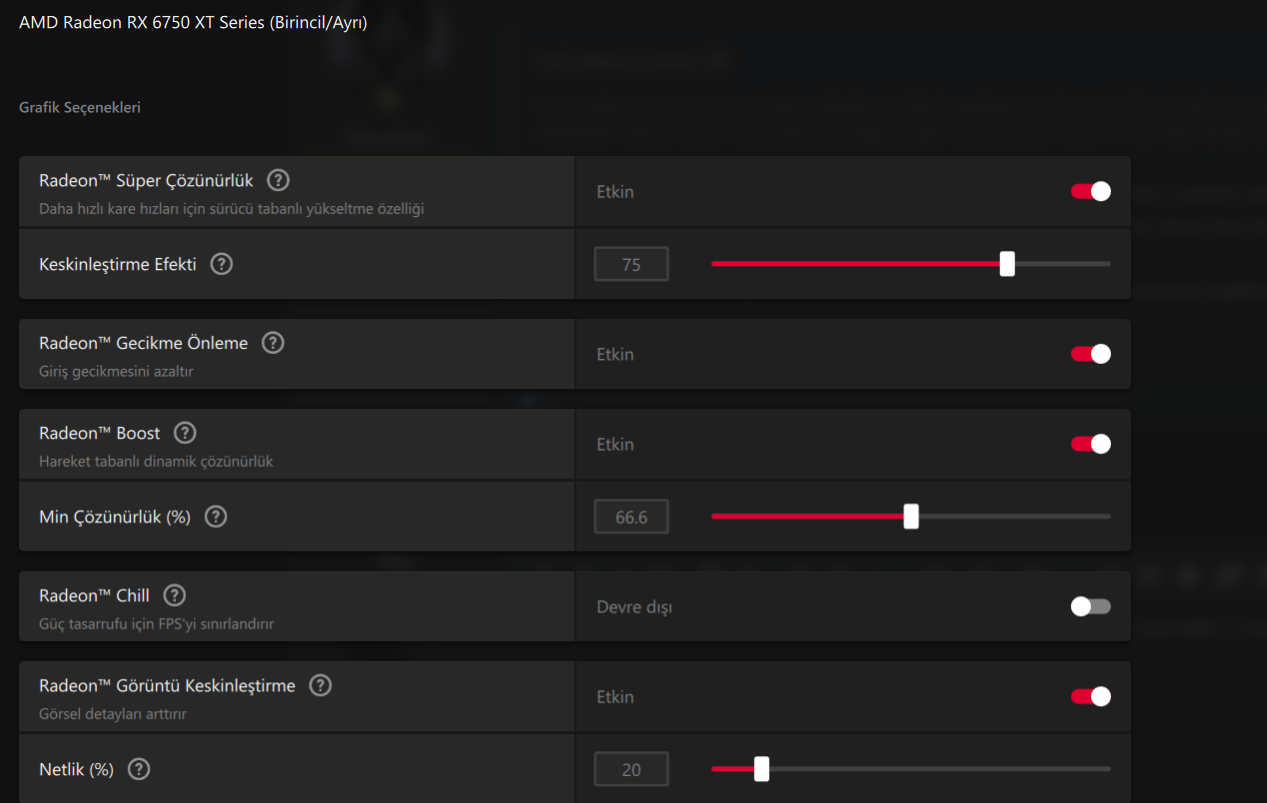Open help for Radeon Görüntü Keskinleştirme

[x=320, y=685]
